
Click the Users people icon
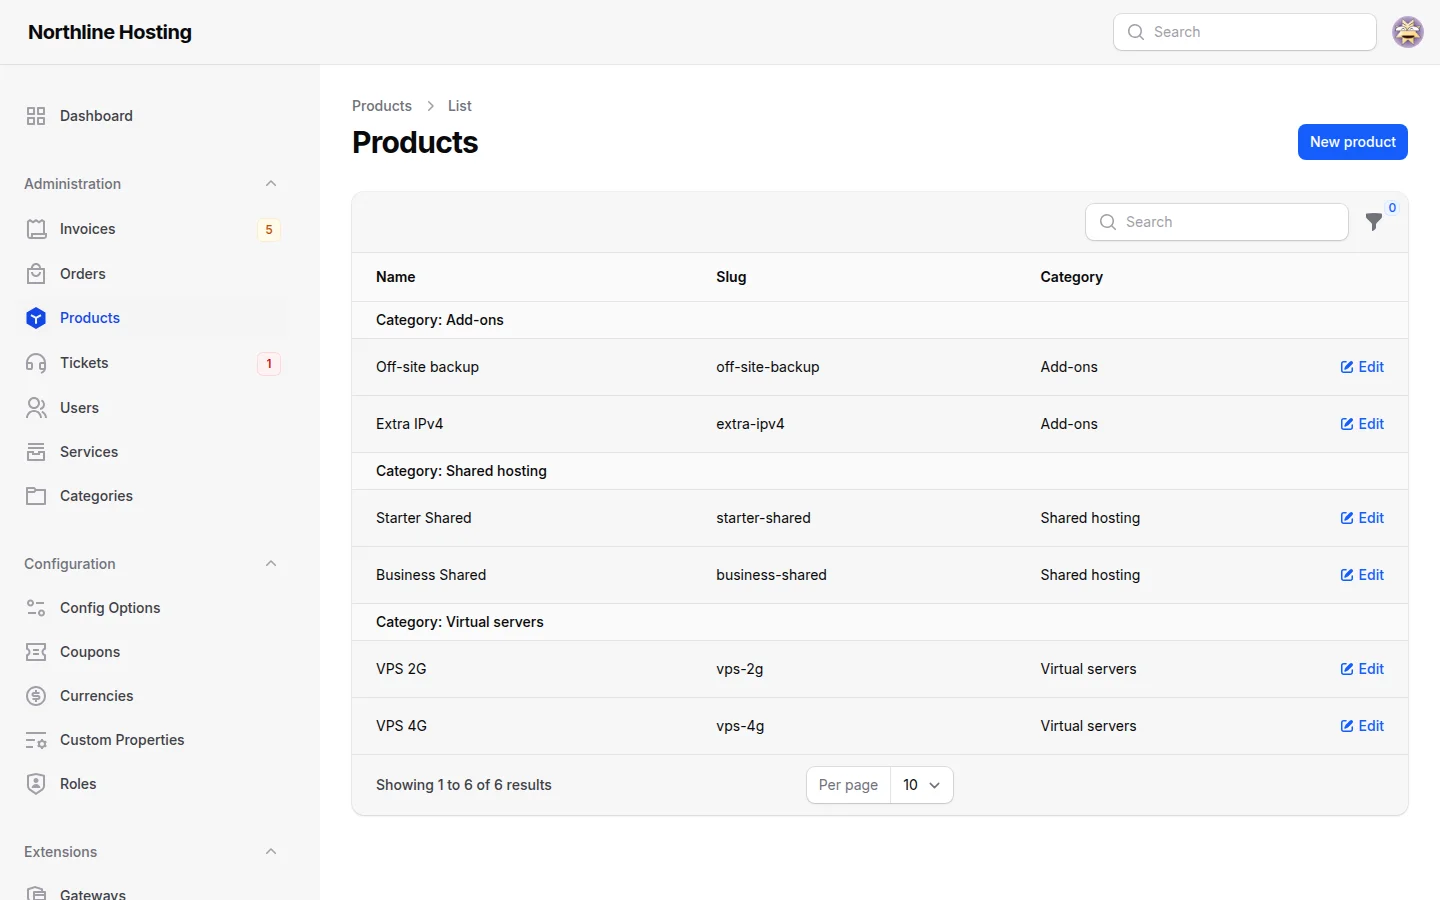(36, 408)
